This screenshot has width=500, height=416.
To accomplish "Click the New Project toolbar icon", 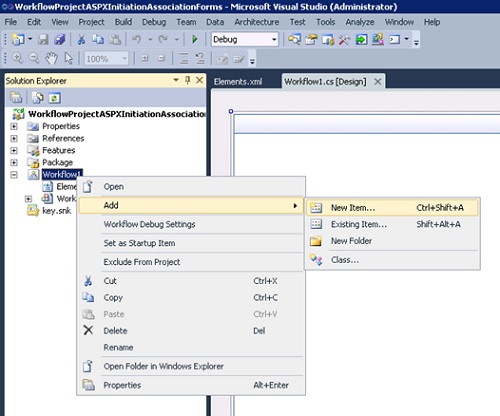I will tap(18, 39).
